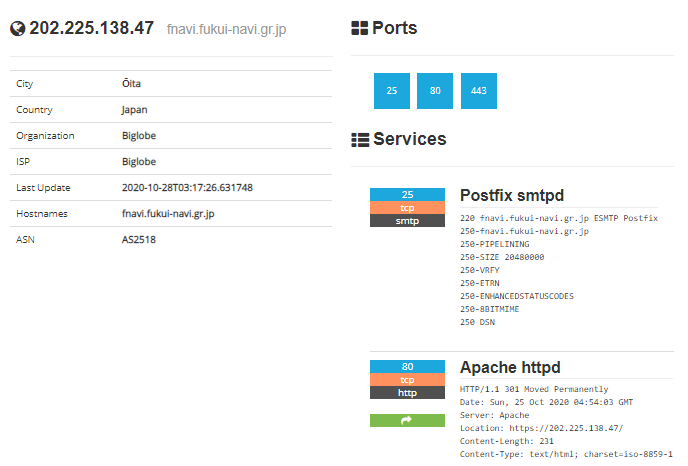Click the 202.225.138.47 IP heading
The height and width of the screenshot is (466, 688).
point(91,28)
